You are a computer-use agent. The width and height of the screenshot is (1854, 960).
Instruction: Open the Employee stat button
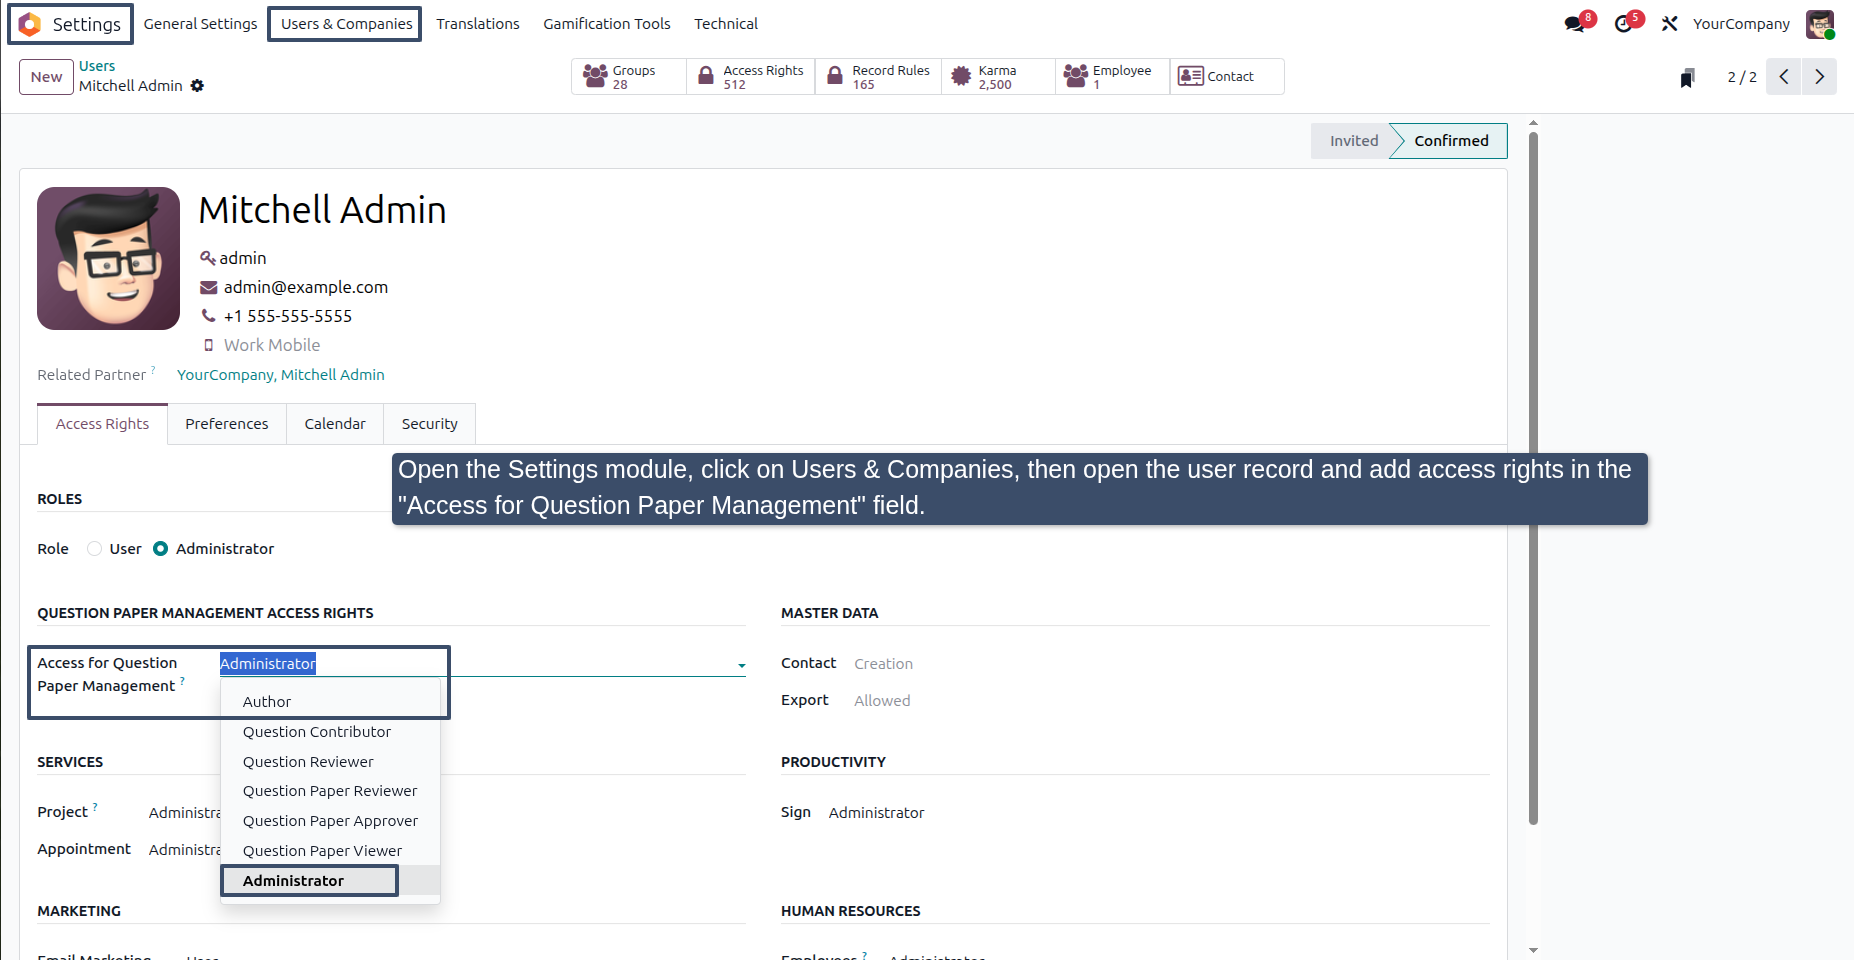(x=1112, y=77)
